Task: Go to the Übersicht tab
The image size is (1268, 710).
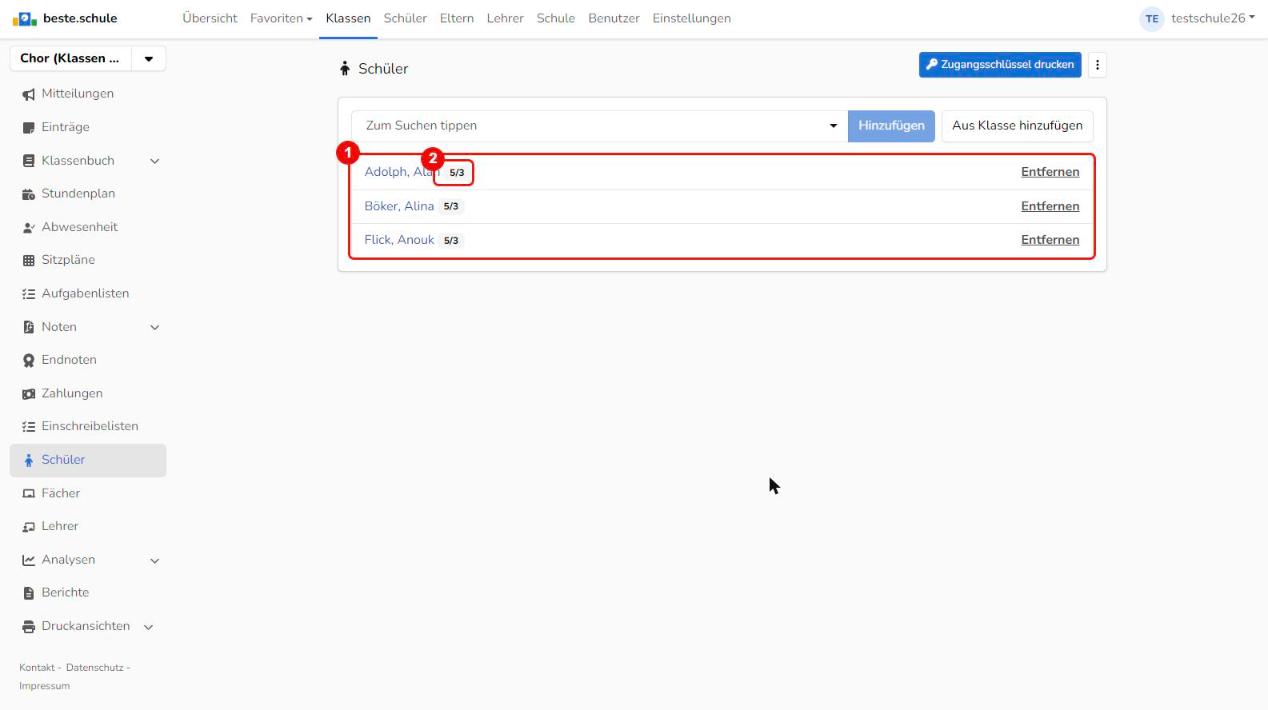Action: click(210, 18)
